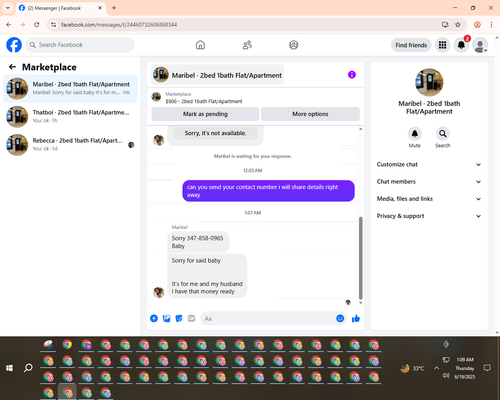Show hidden system tray icons

tap(436, 368)
